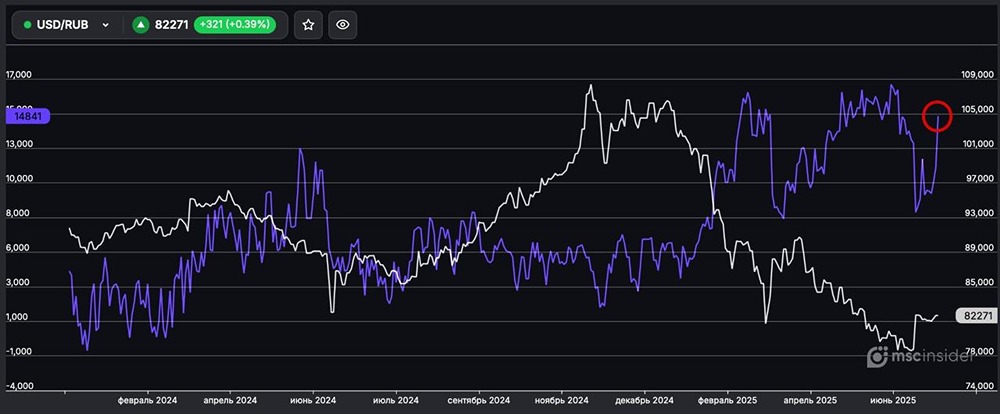Click the 109,000 right axis value
The image size is (1000, 414).
click(973, 75)
